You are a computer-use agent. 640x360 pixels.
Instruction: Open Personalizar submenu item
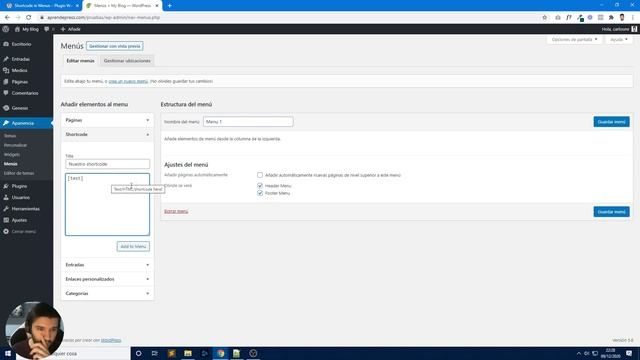tap(16, 145)
